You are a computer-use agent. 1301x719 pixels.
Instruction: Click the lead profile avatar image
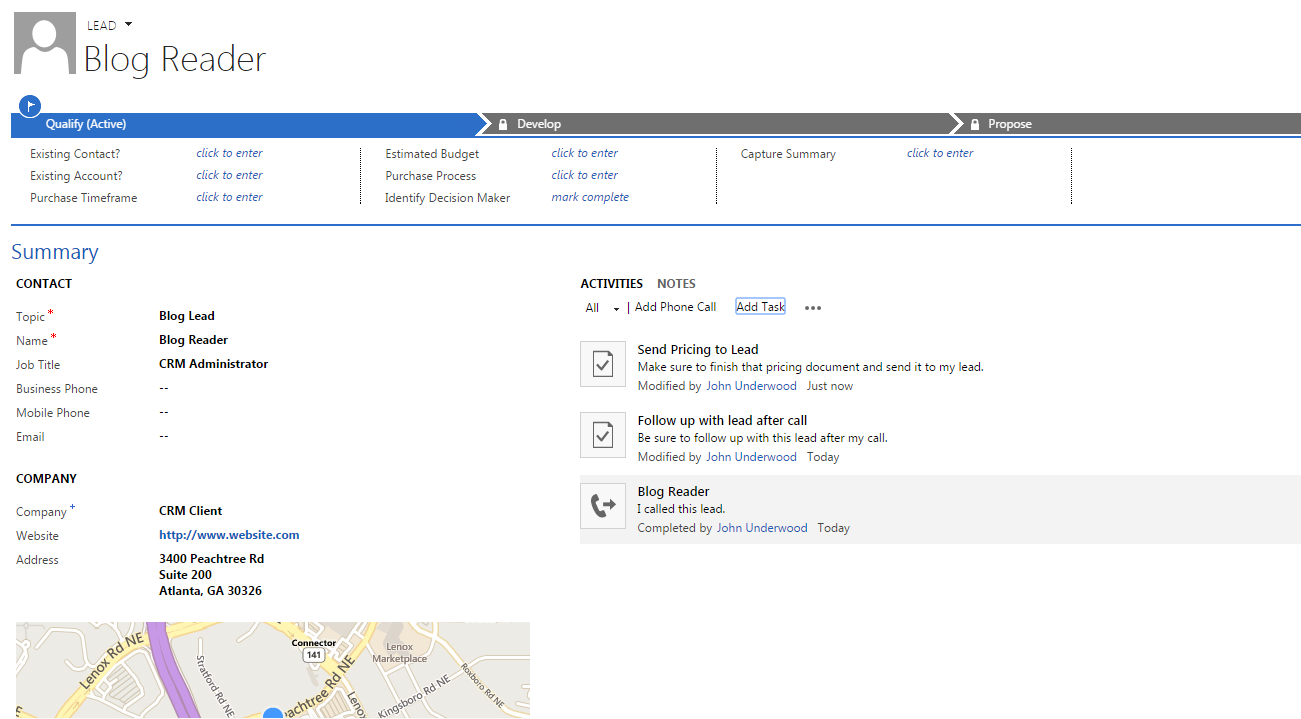coord(45,44)
